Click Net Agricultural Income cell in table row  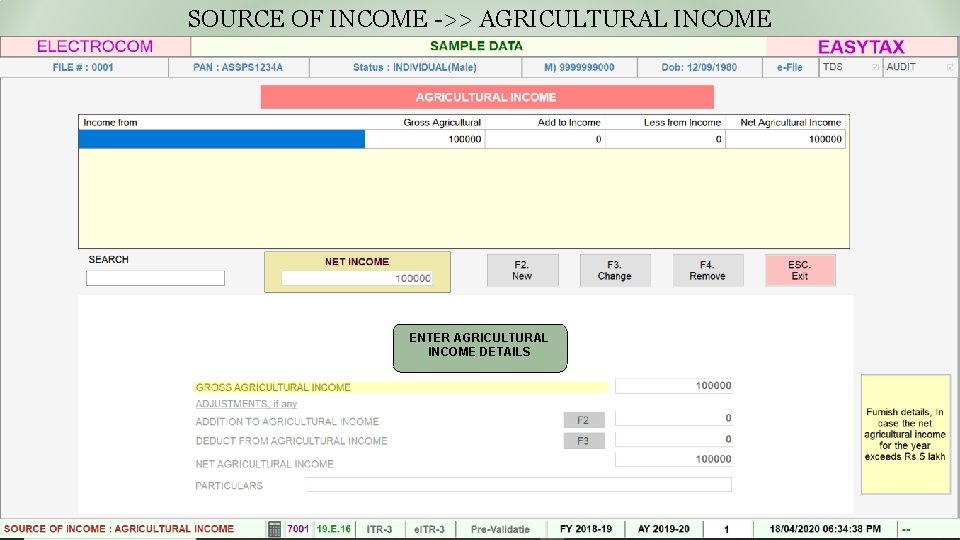pyautogui.click(x=786, y=139)
